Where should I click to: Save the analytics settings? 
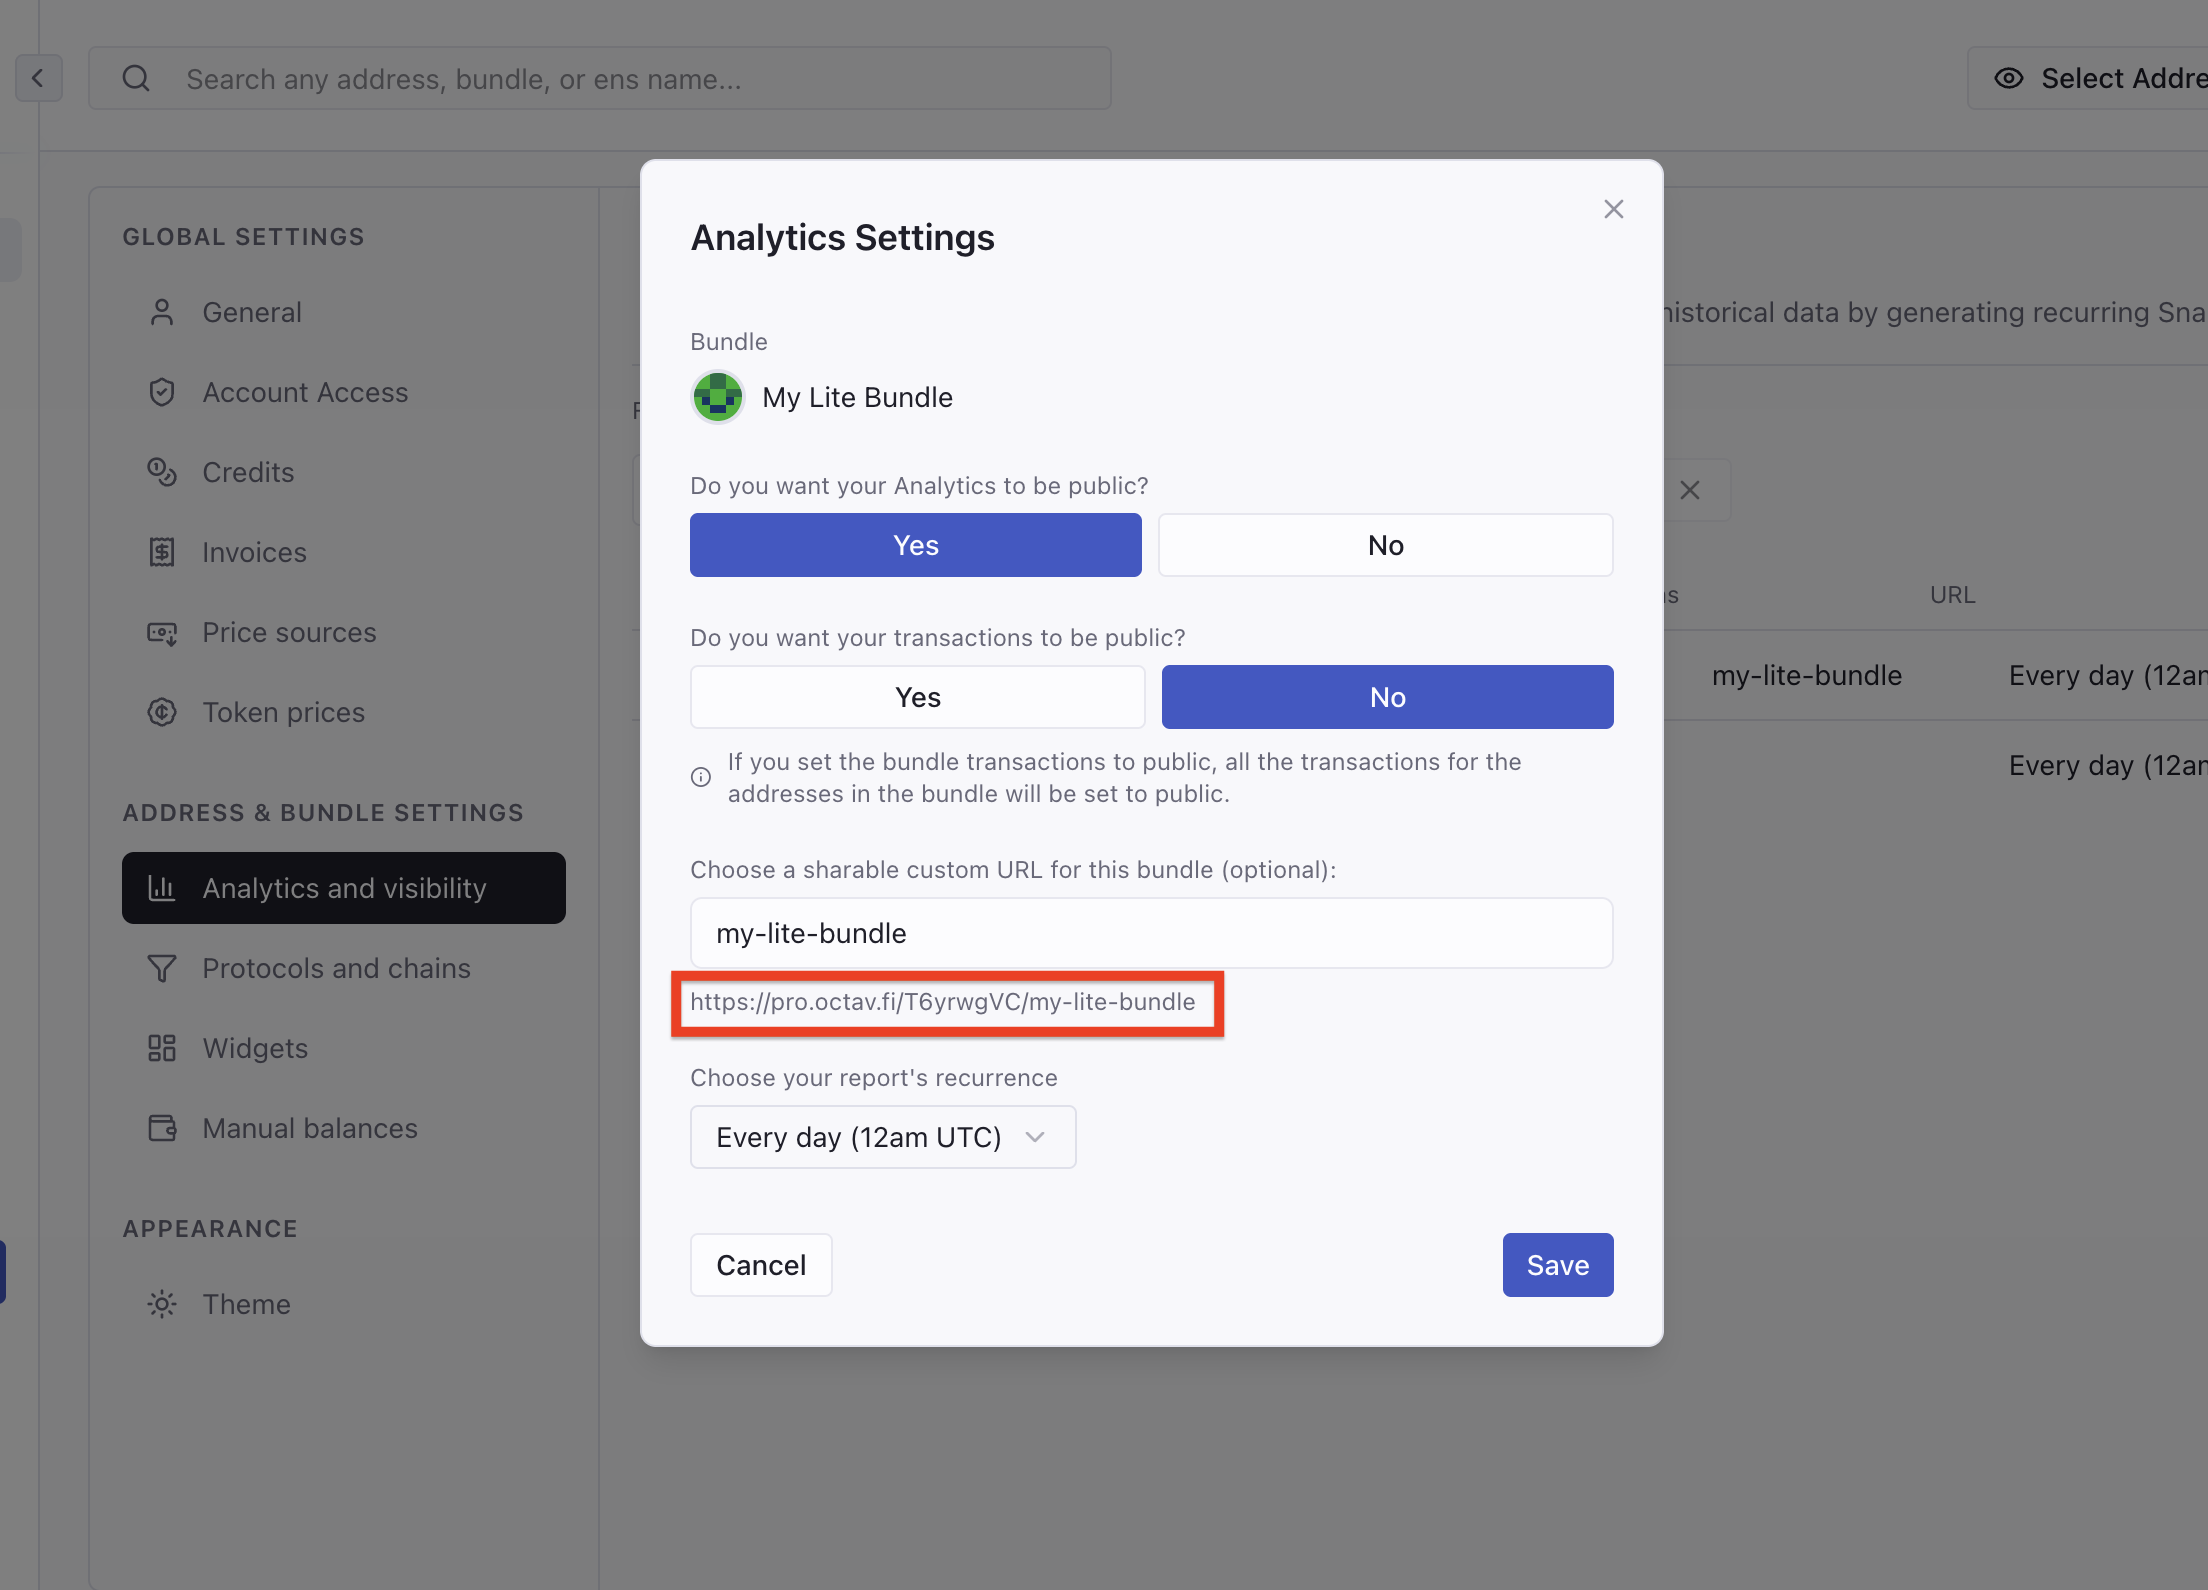pos(1557,1265)
